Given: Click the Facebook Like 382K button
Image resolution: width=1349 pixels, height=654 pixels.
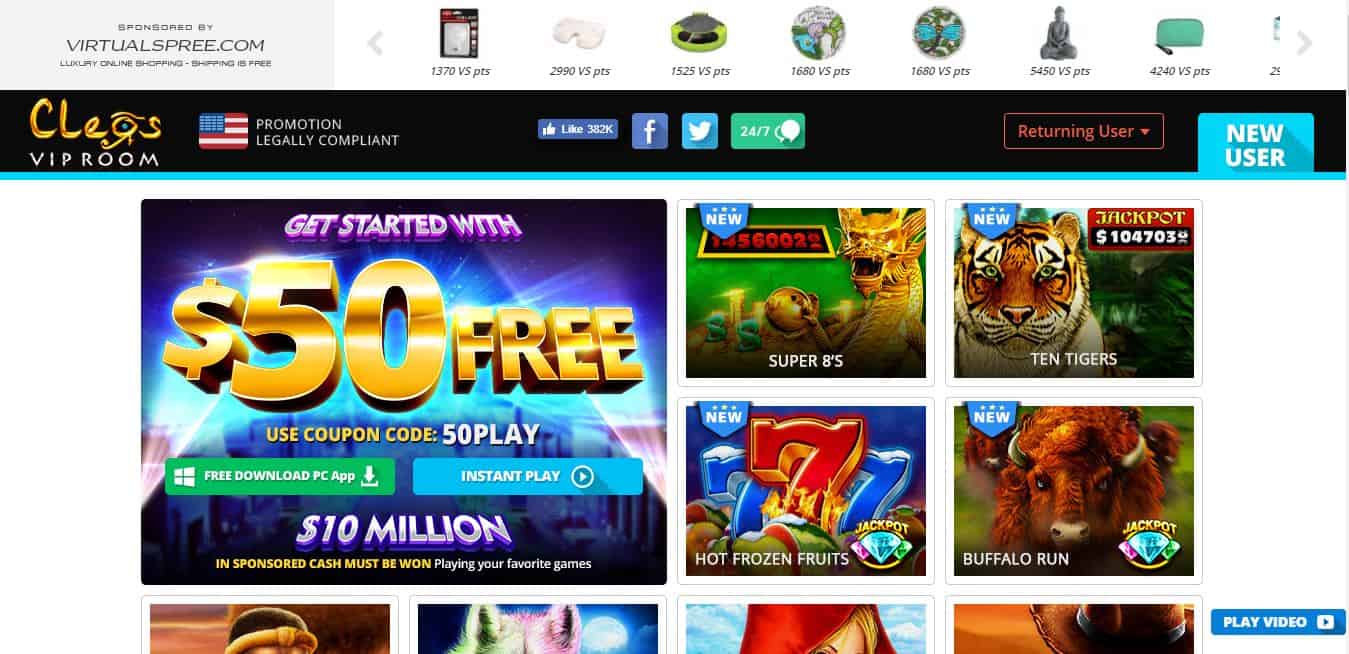Looking at the screenshot, I should 578,129.
